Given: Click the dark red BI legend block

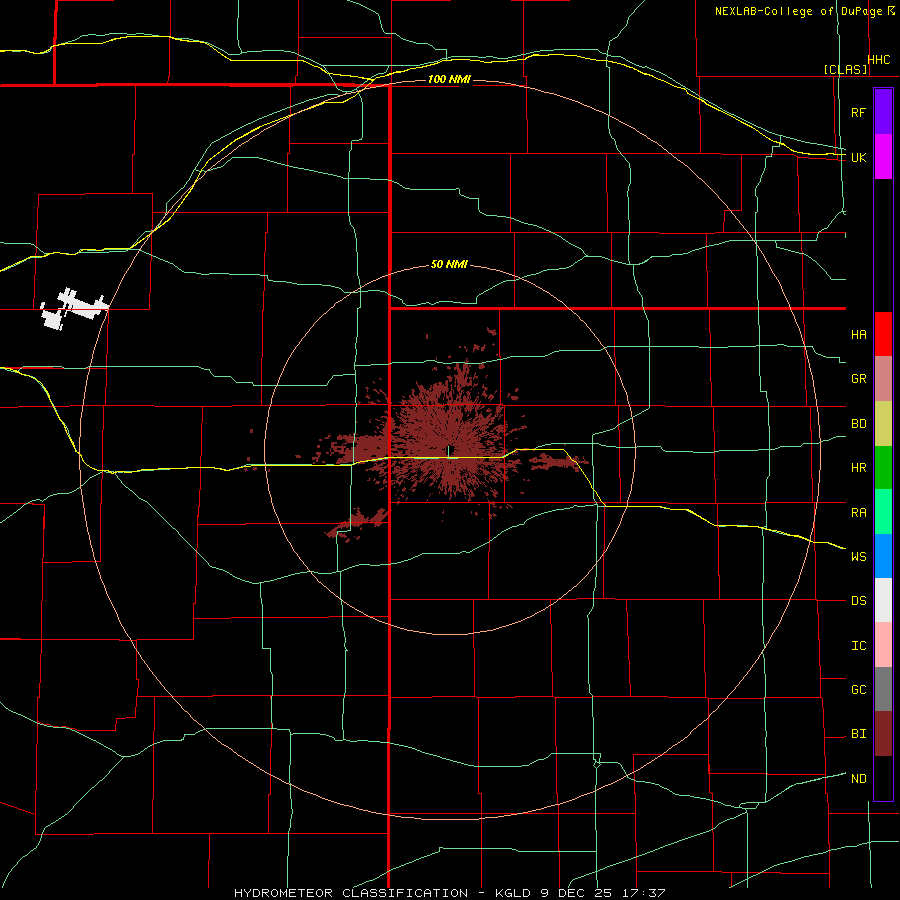Looking at the screenshot, I should coord(883,734).
